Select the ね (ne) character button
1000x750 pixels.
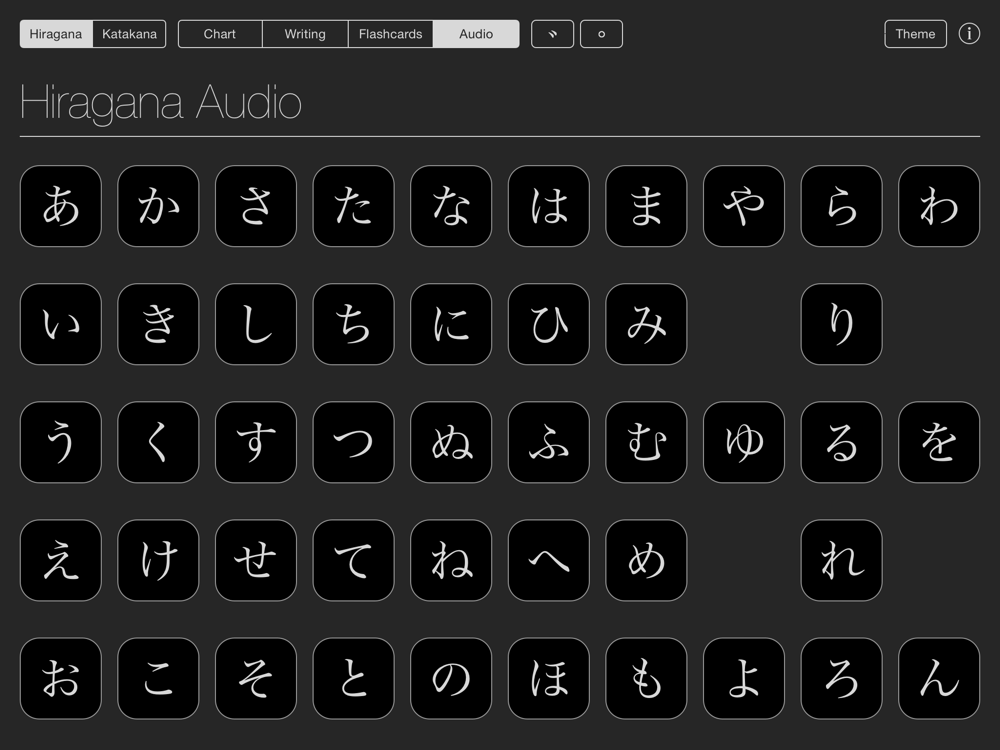pos(451,560)
